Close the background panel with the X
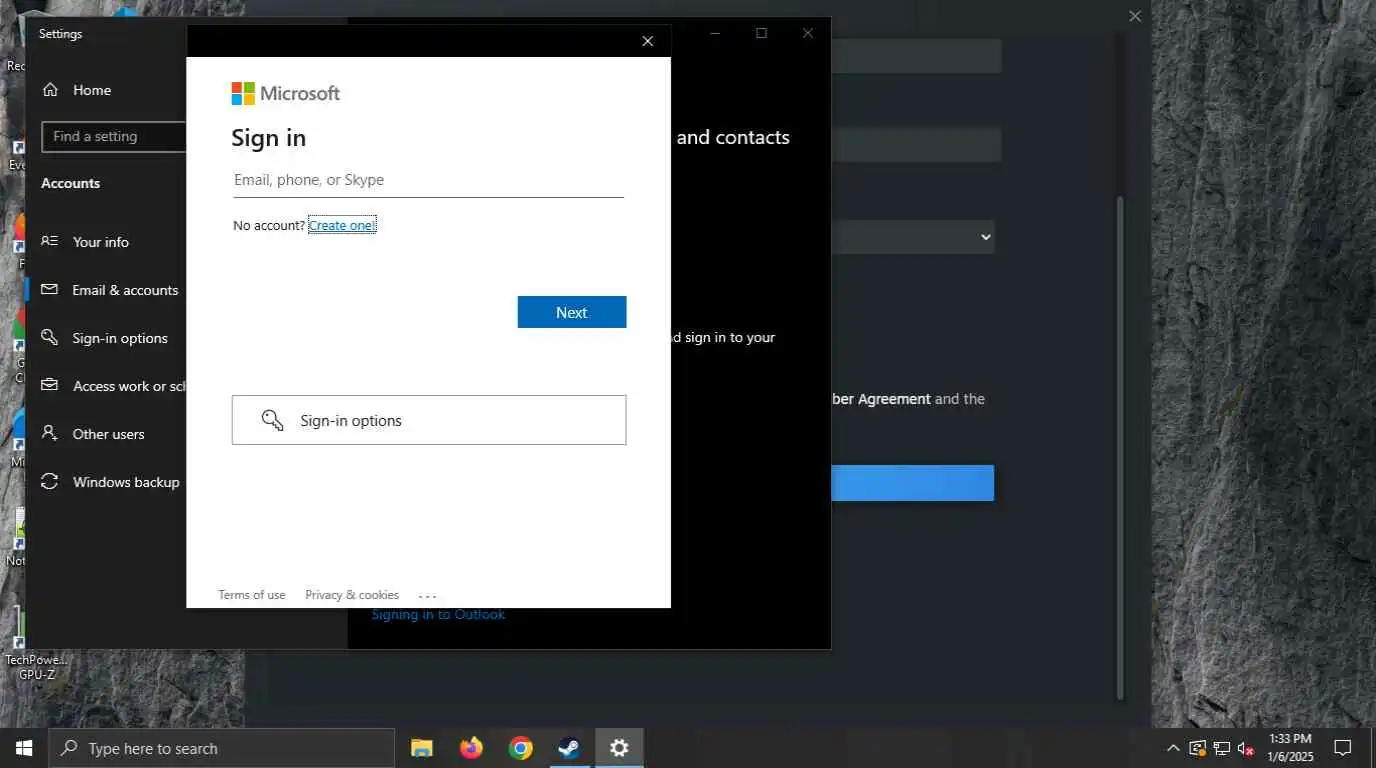Screen dimensions: 1376x768 1135,16
